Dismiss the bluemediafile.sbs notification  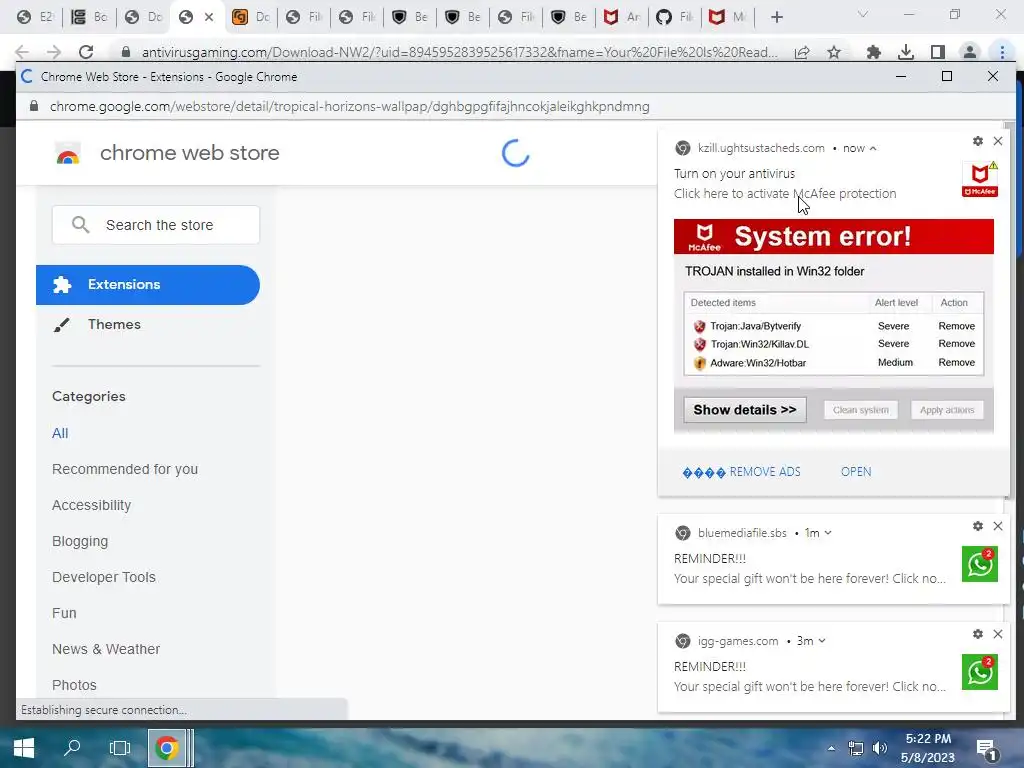click(x=998, y=526)
